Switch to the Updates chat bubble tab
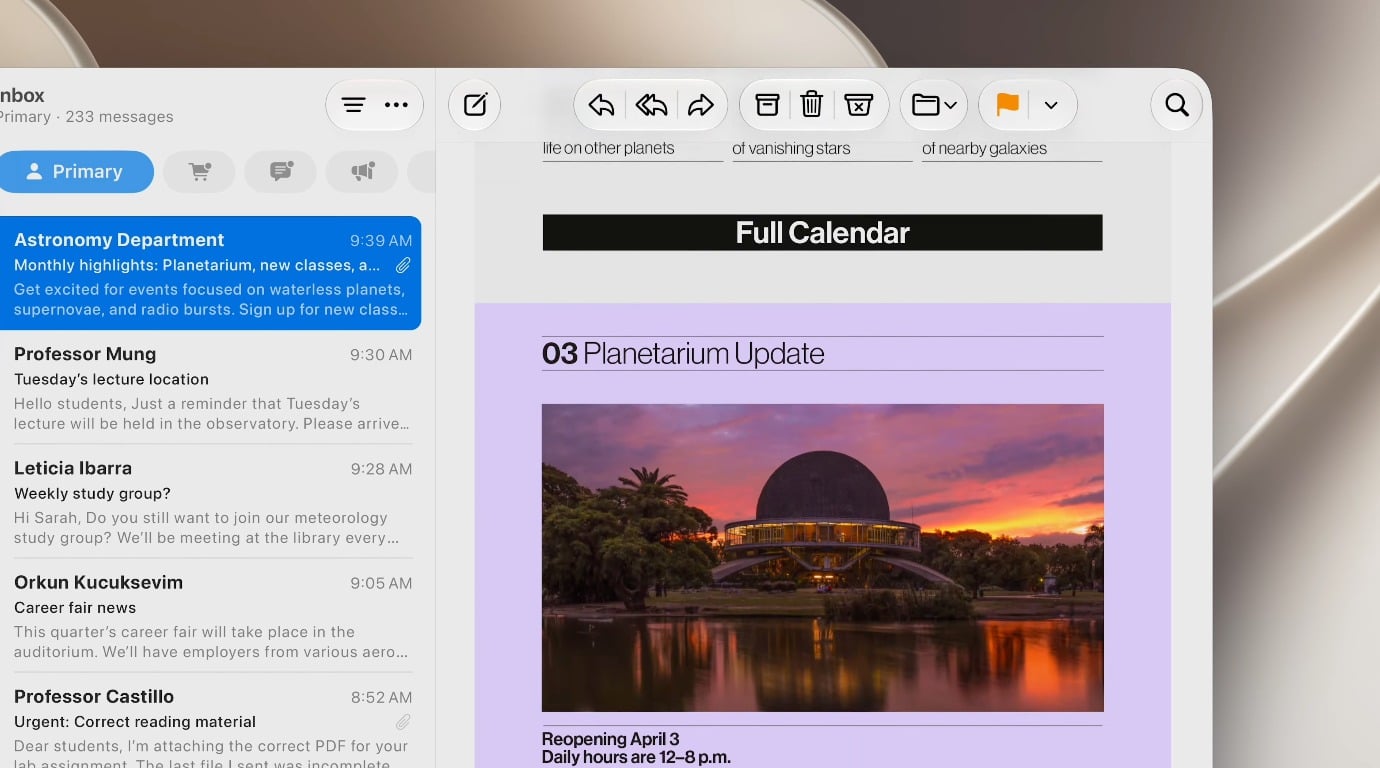1380x768 pixels. click(x=281, y=172)
